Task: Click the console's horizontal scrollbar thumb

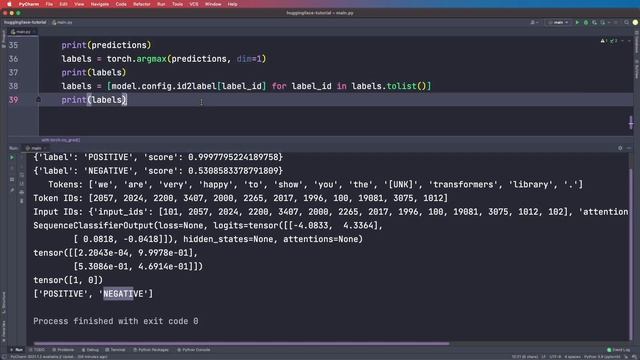Action: click(241, 344)
